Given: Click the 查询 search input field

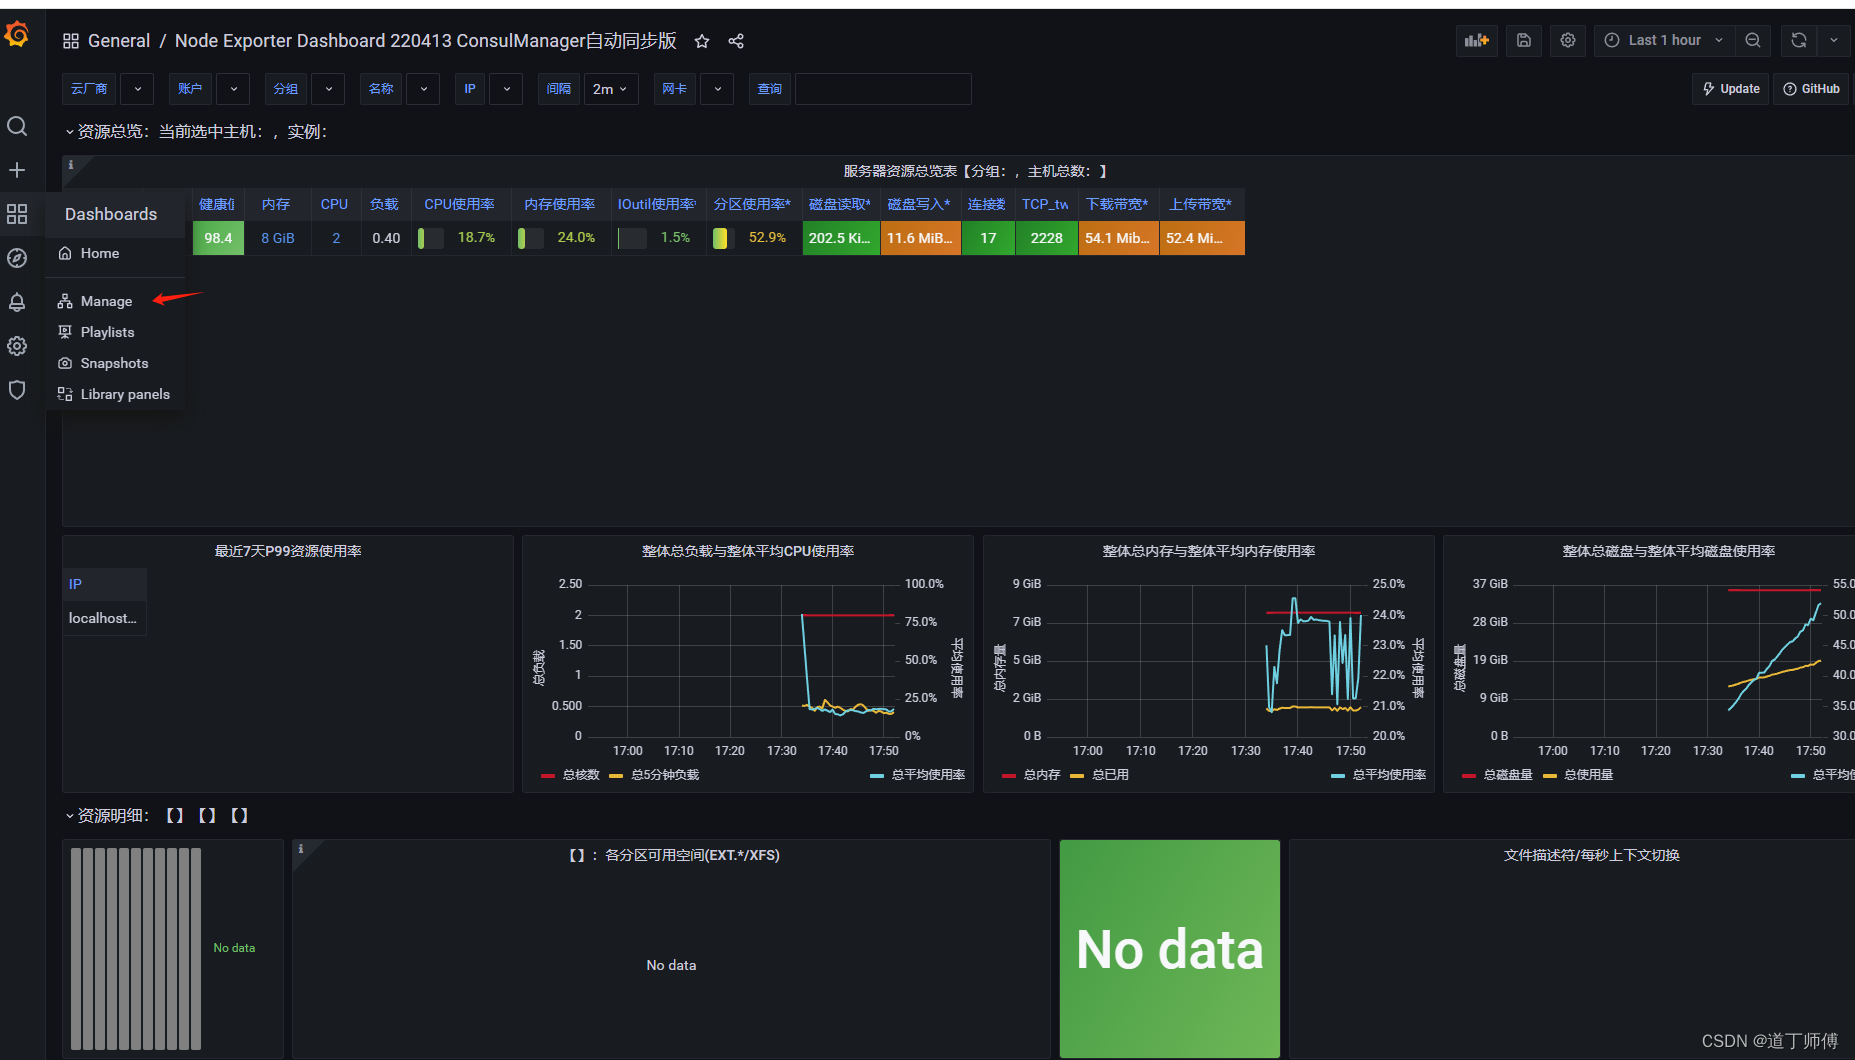Looking at the screenshot, I should coord(883,89).
